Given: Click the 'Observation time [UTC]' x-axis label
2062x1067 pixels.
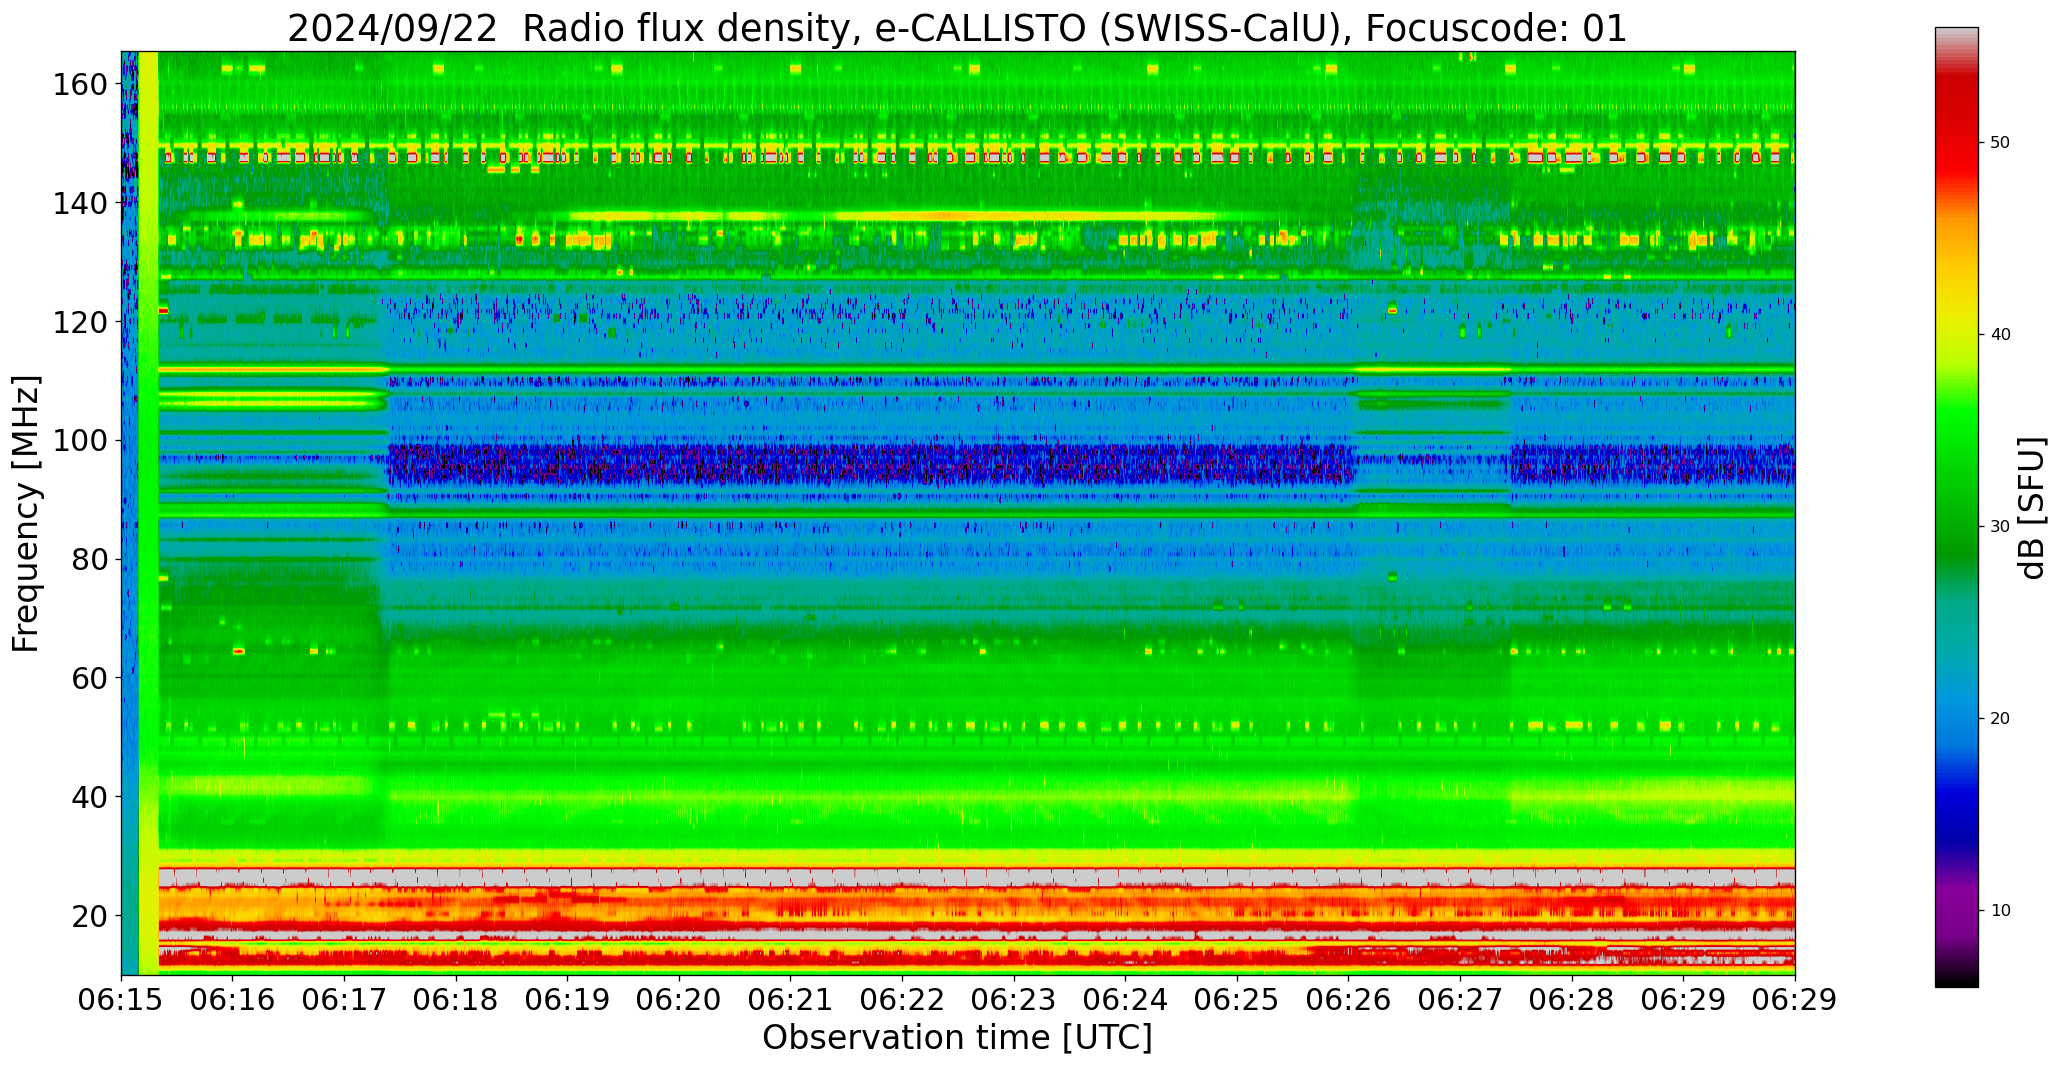Looking at the screenshot, I should (x=957, y=1038).
